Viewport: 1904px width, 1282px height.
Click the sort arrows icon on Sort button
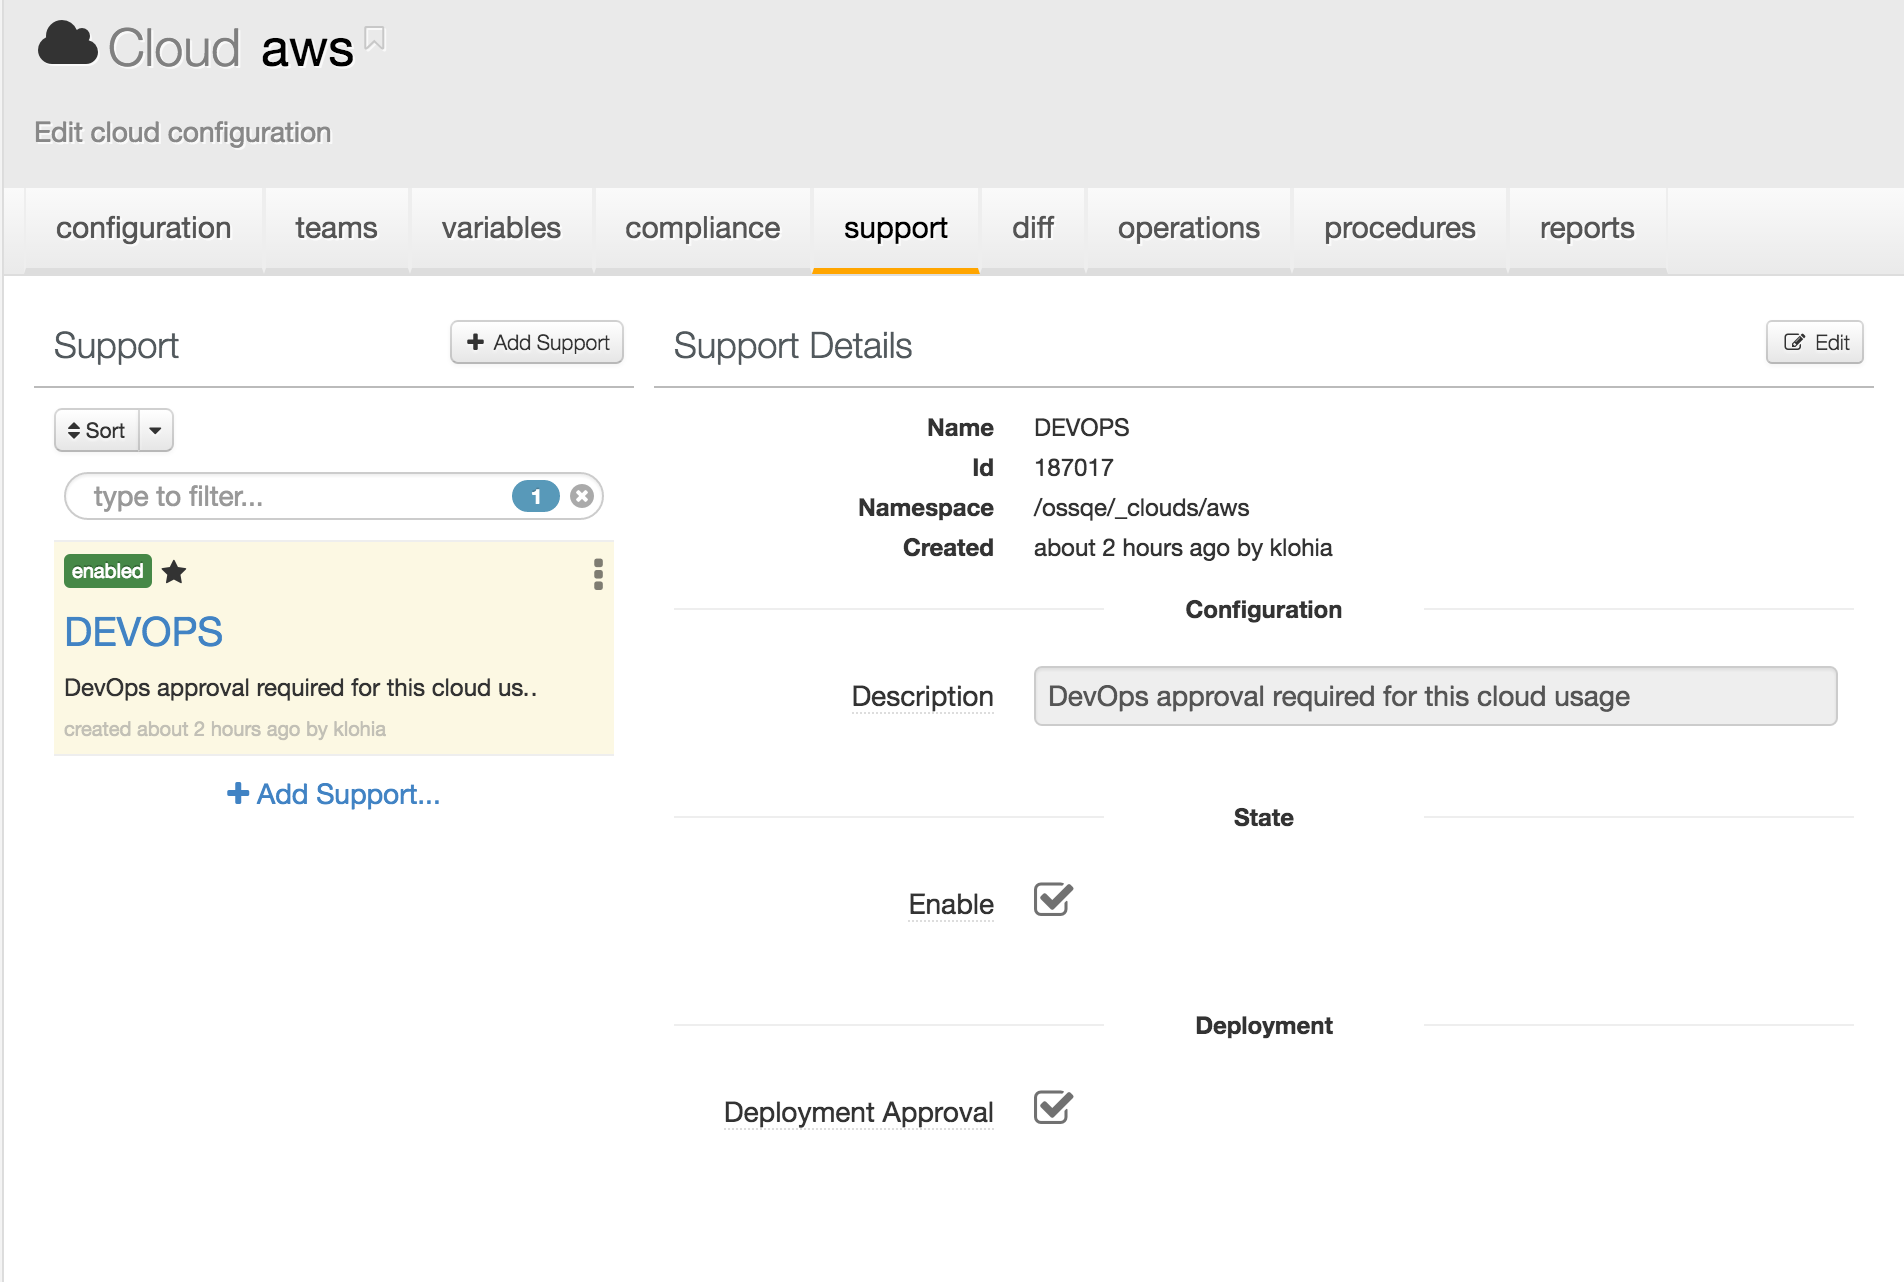pyautogui.click(x=77, y=430)
